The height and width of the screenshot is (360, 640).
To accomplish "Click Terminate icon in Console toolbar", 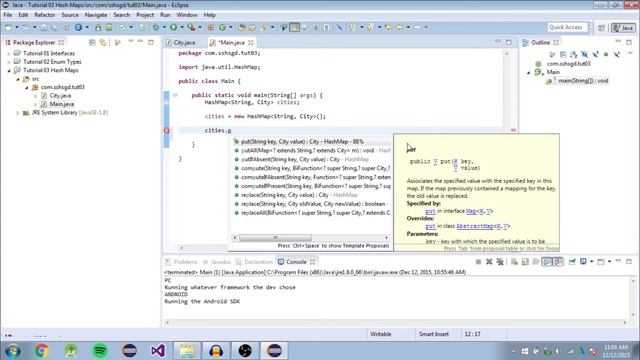I will click(478, 262).
